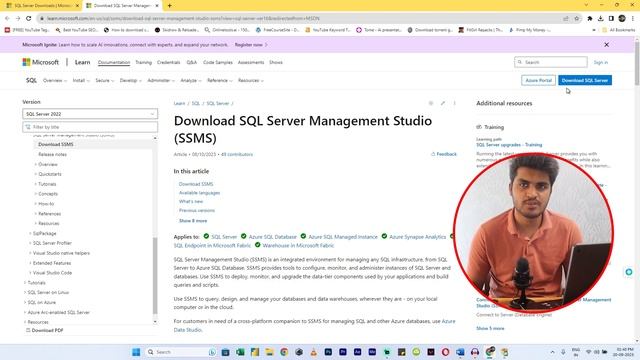The image size is (640, 360).
Task: Open Premiere Pro from the taskbar
Action: click(x=343, y=352)
